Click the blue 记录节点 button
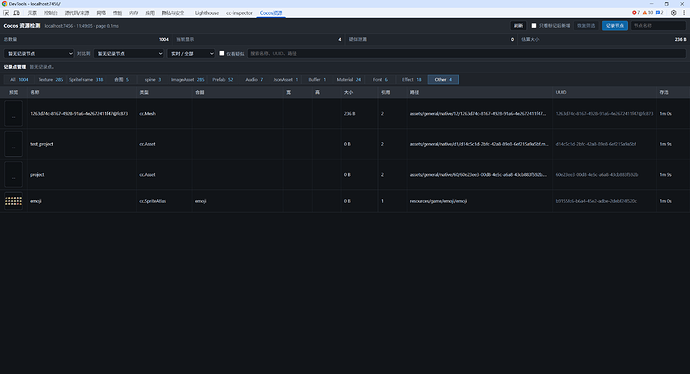Screen dimensions: 690x374 point(615,26)
